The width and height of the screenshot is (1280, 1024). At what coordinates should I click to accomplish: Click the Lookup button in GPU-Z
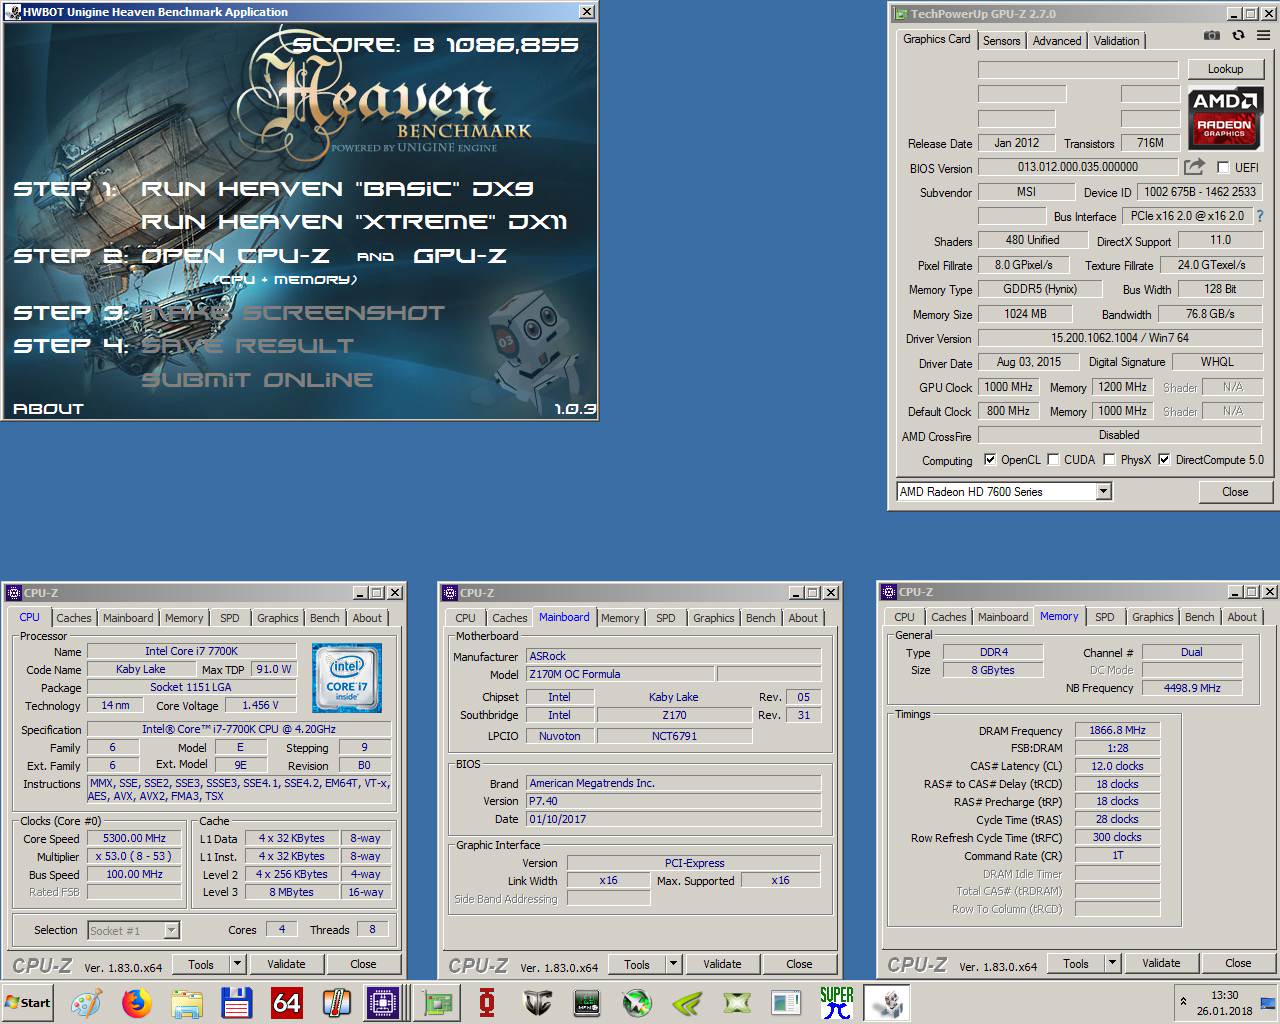[1225, 69]
